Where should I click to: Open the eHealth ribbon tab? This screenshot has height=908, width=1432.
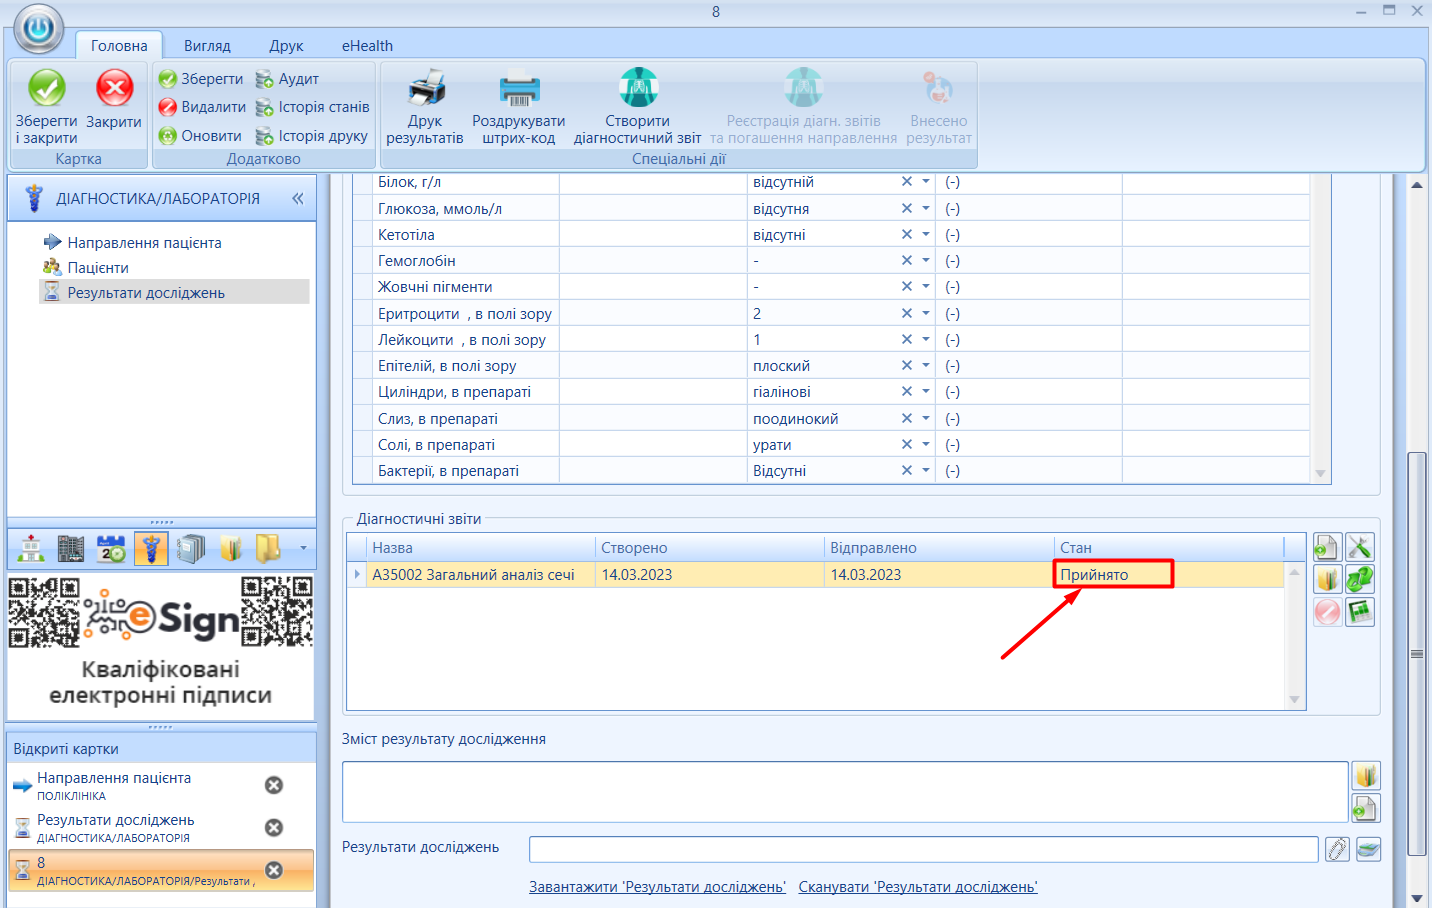pos(367,45)
